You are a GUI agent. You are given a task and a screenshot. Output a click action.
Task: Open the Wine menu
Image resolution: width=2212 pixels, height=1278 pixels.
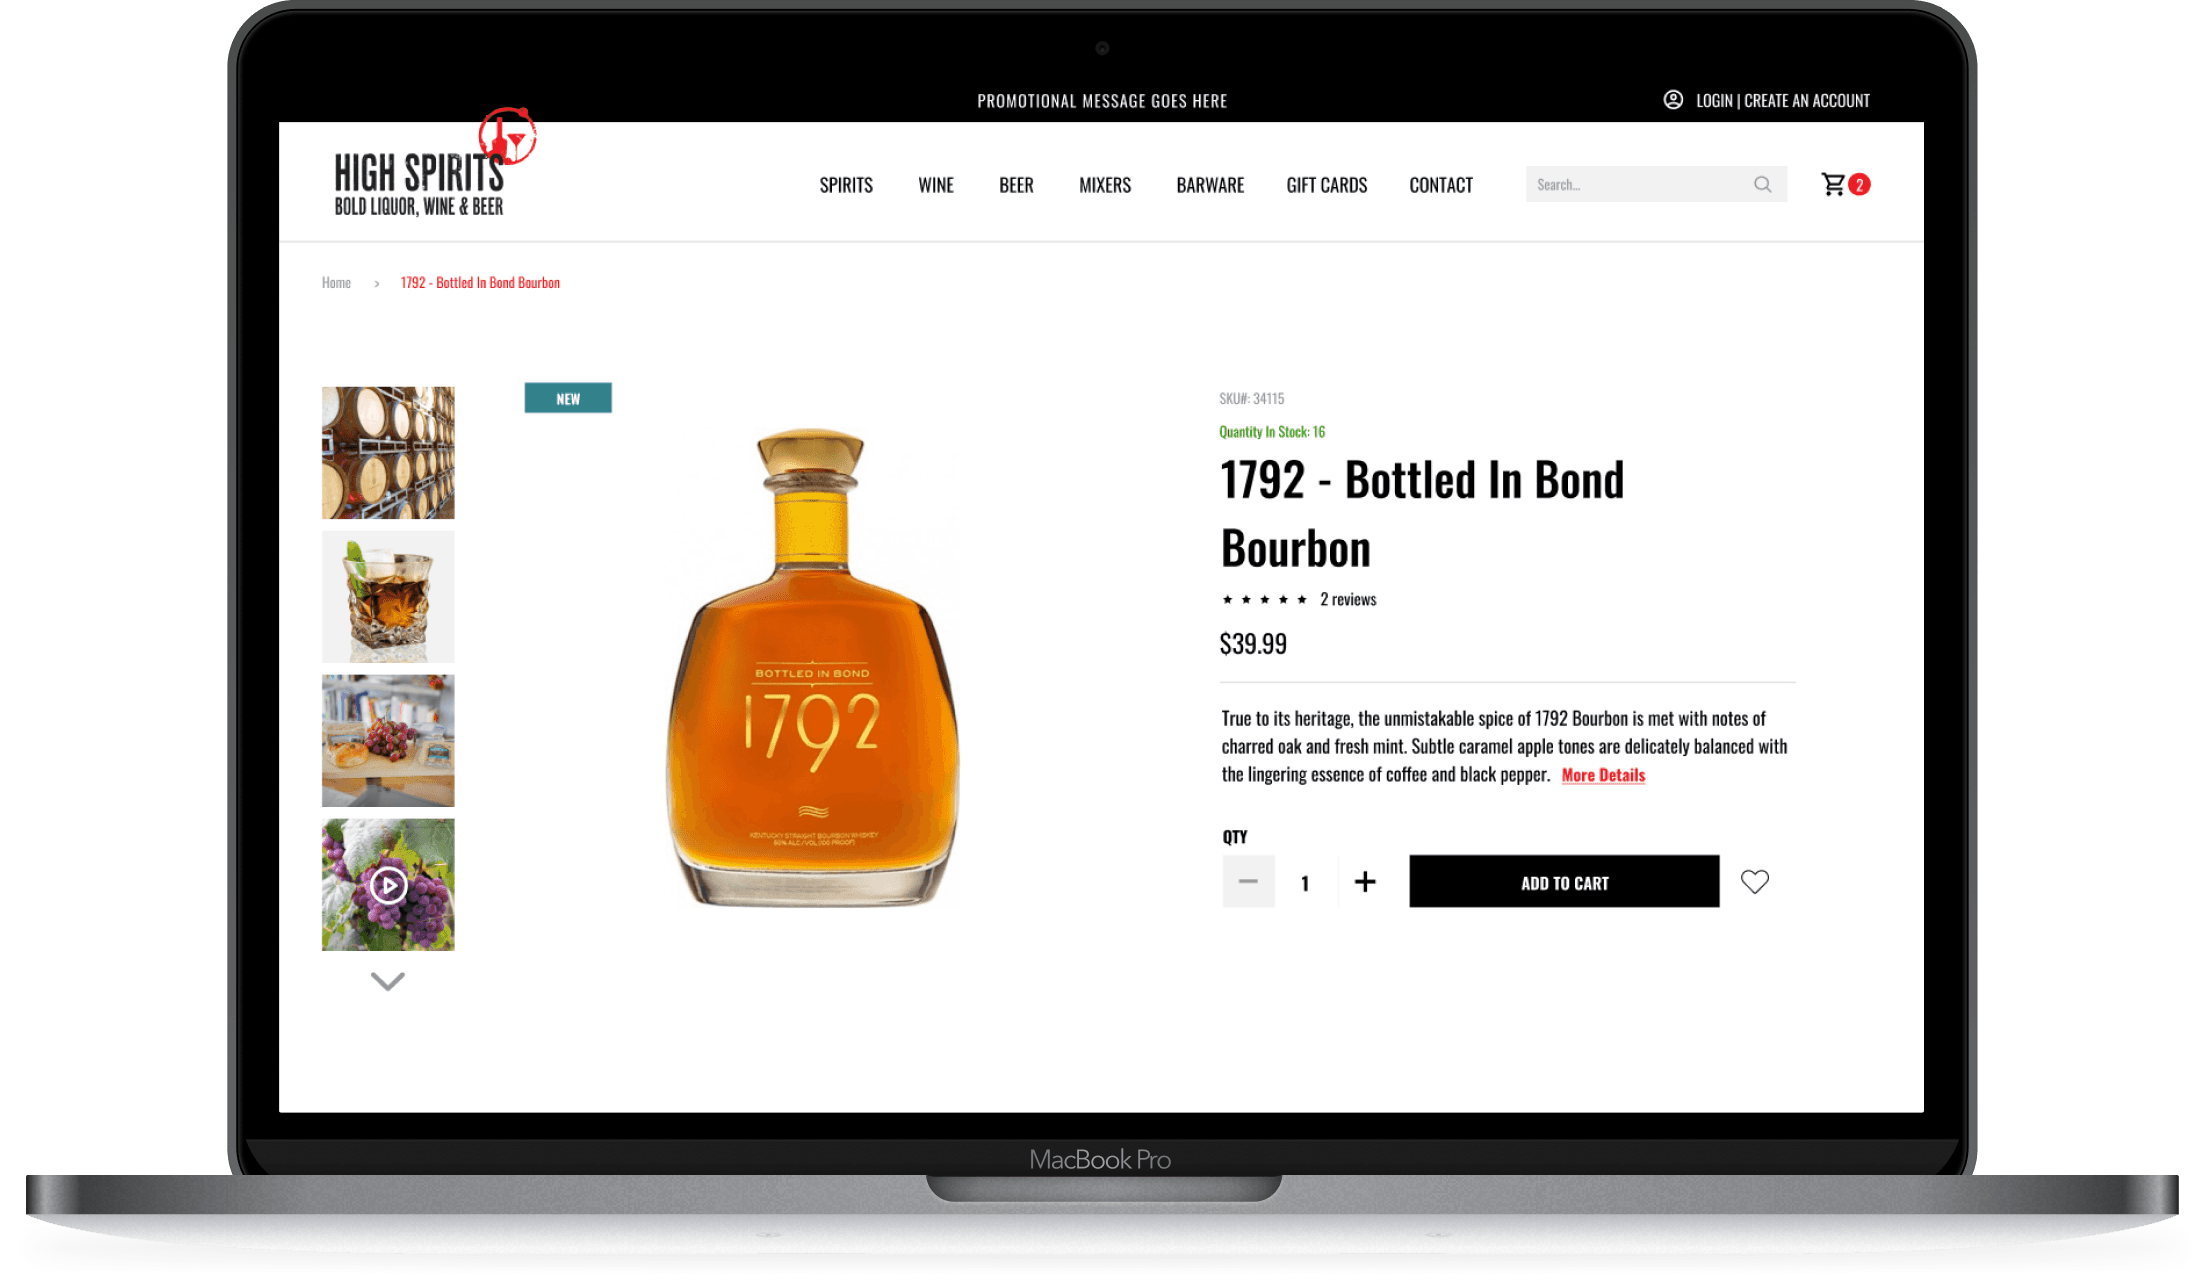pos(936,185)
